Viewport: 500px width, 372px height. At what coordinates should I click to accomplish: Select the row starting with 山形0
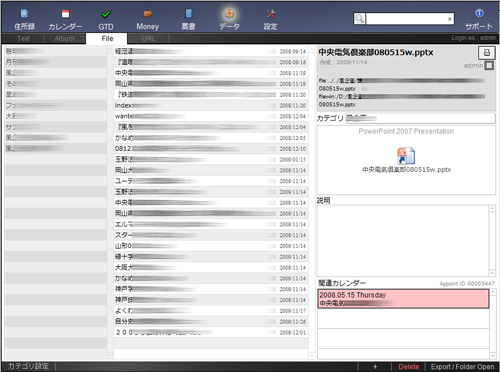pyautogui.click(x=211, y=246)
